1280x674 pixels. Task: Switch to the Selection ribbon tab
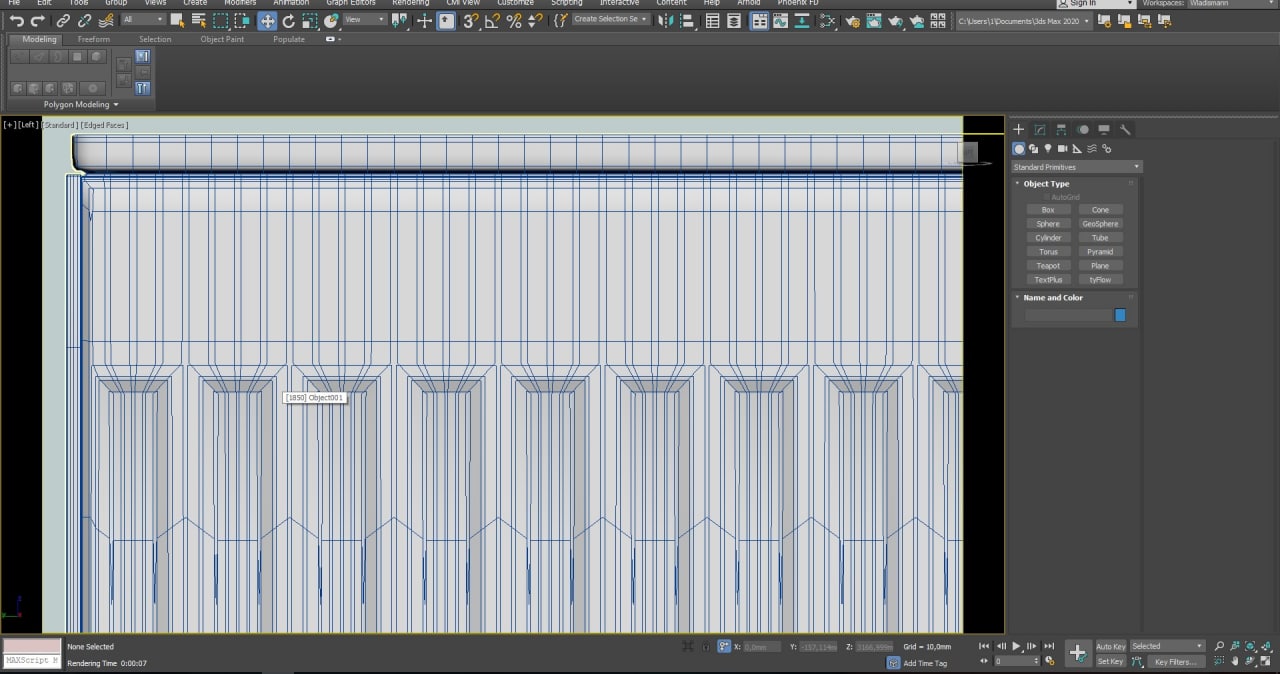155,39
